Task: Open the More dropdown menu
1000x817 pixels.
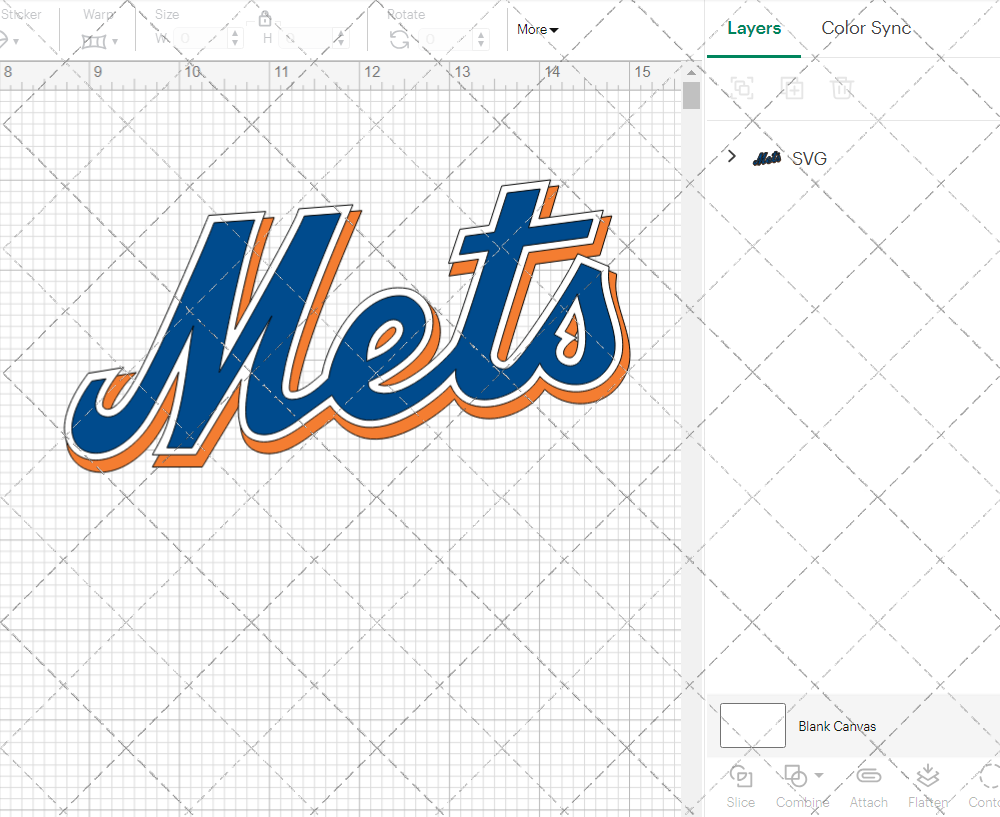Action: 538,29
